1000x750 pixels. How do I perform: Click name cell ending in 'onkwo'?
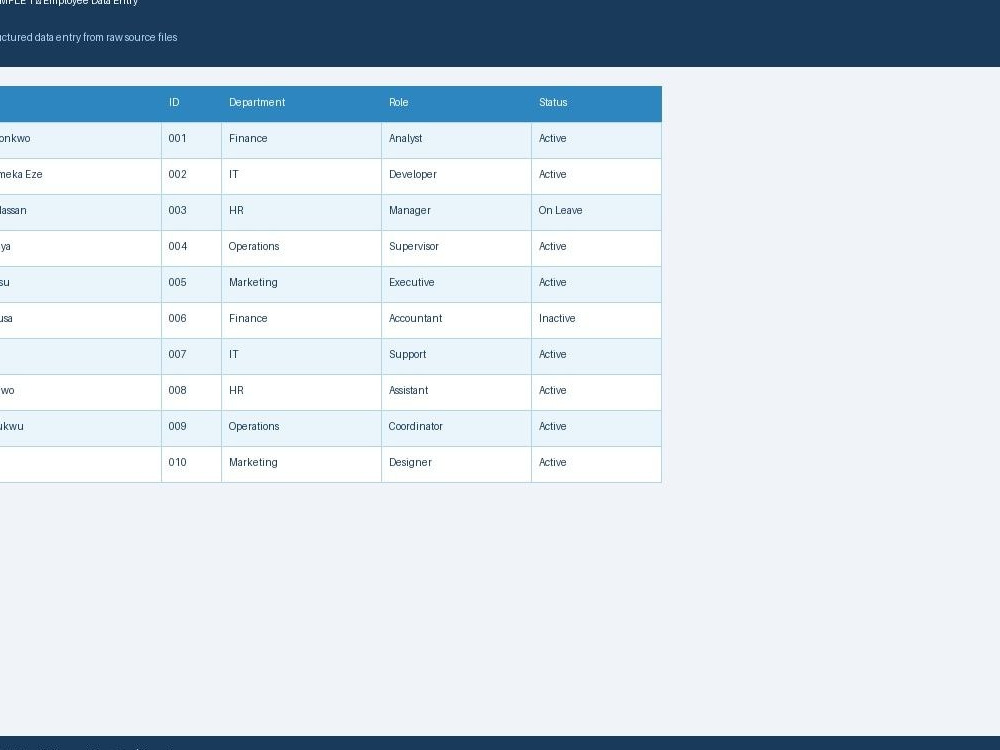[x=80, y=140]
